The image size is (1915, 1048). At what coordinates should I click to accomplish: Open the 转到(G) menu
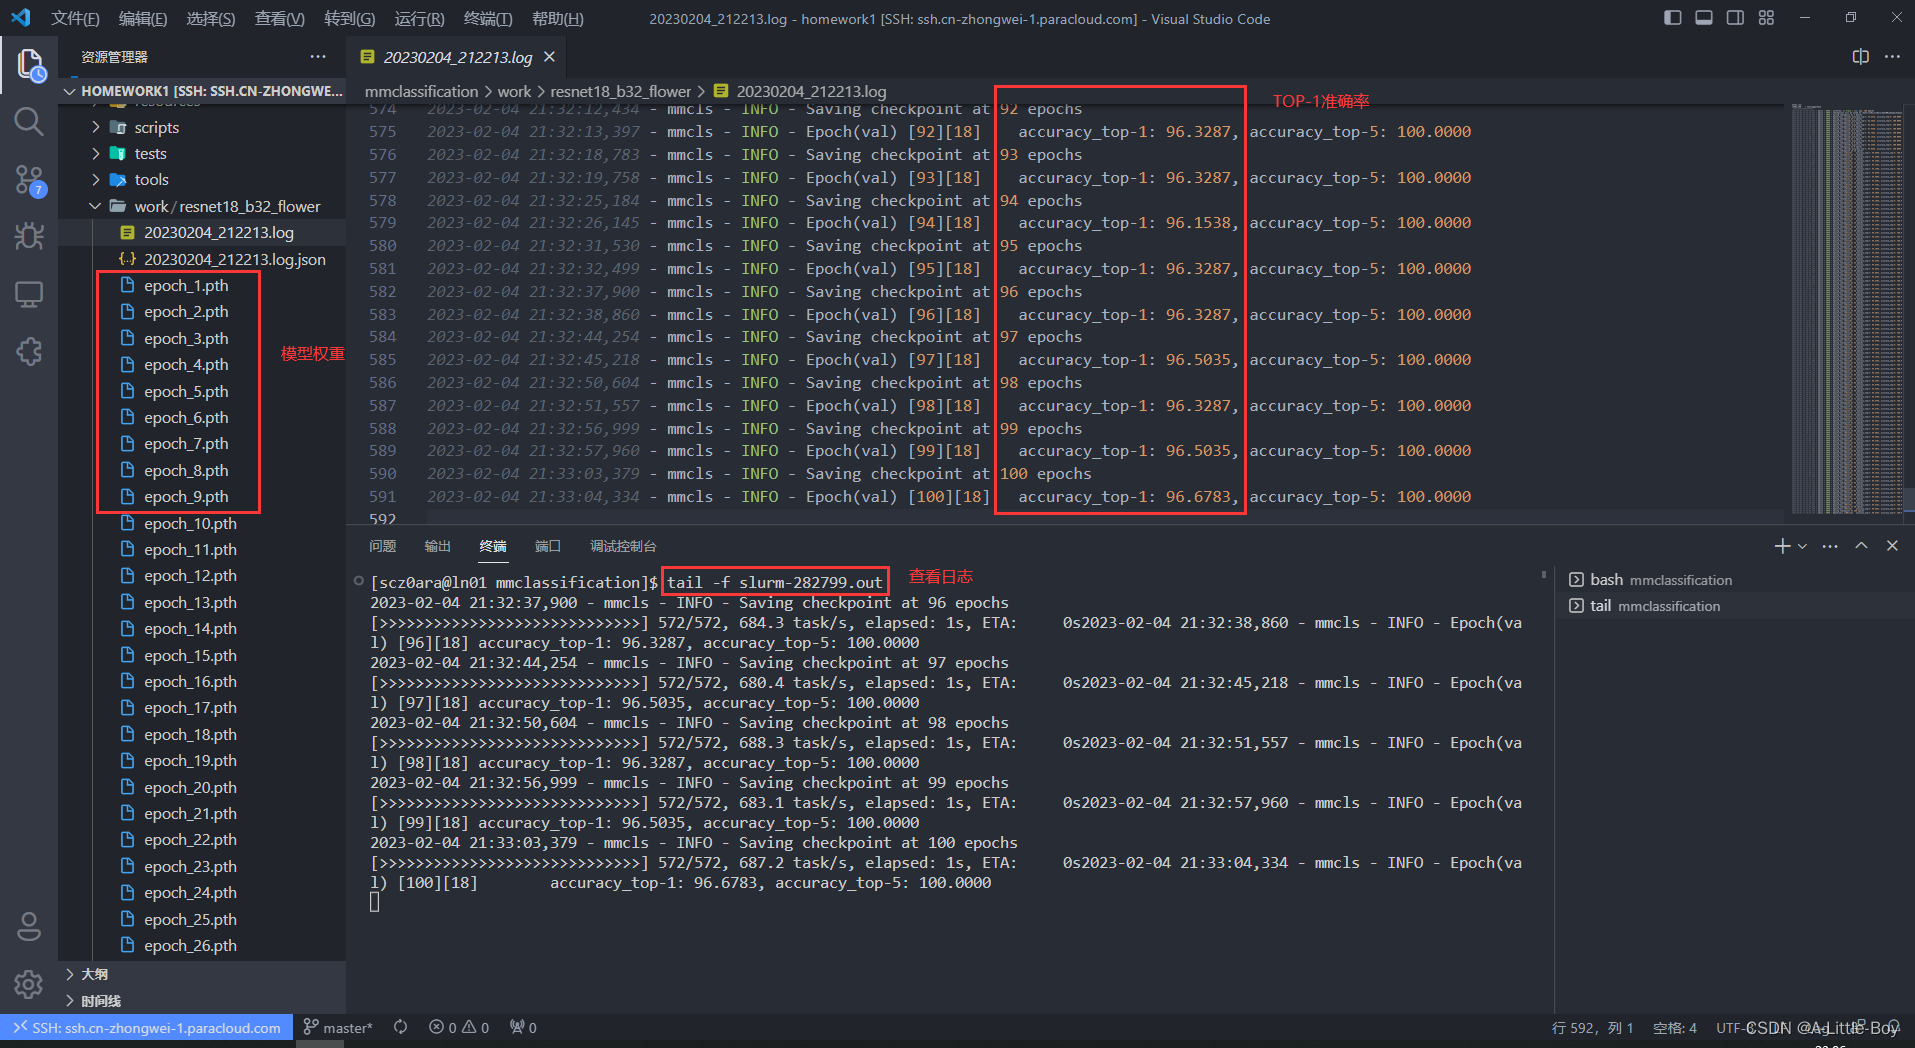[349, 19]
